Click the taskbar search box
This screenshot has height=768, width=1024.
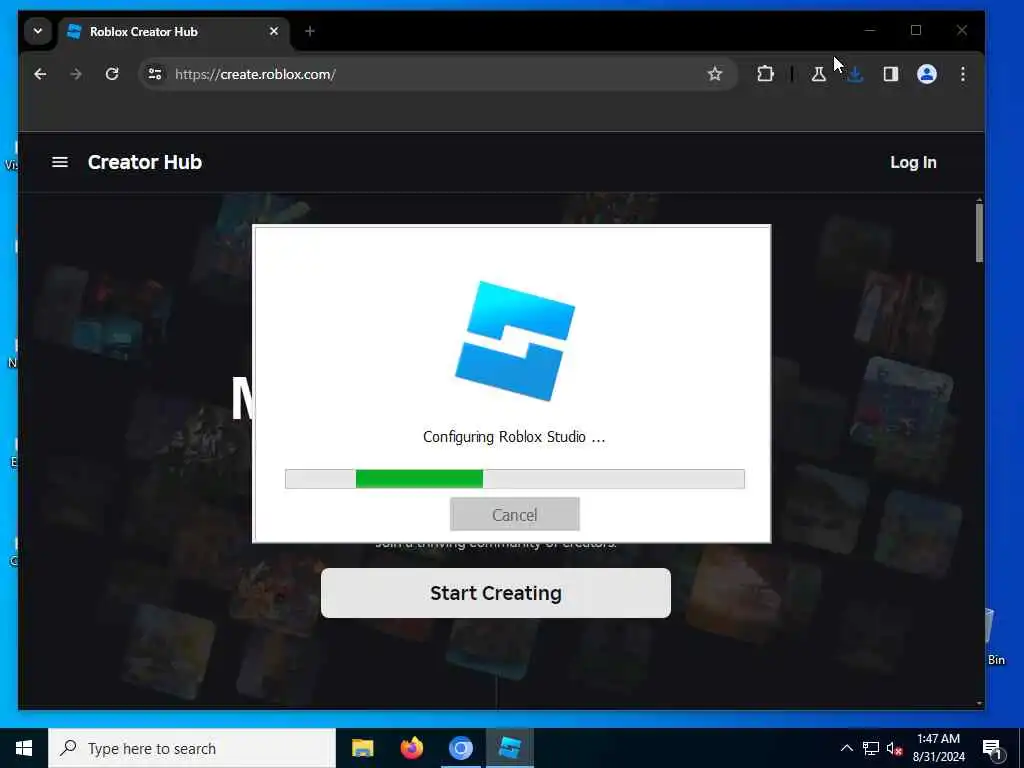(192, 748)
